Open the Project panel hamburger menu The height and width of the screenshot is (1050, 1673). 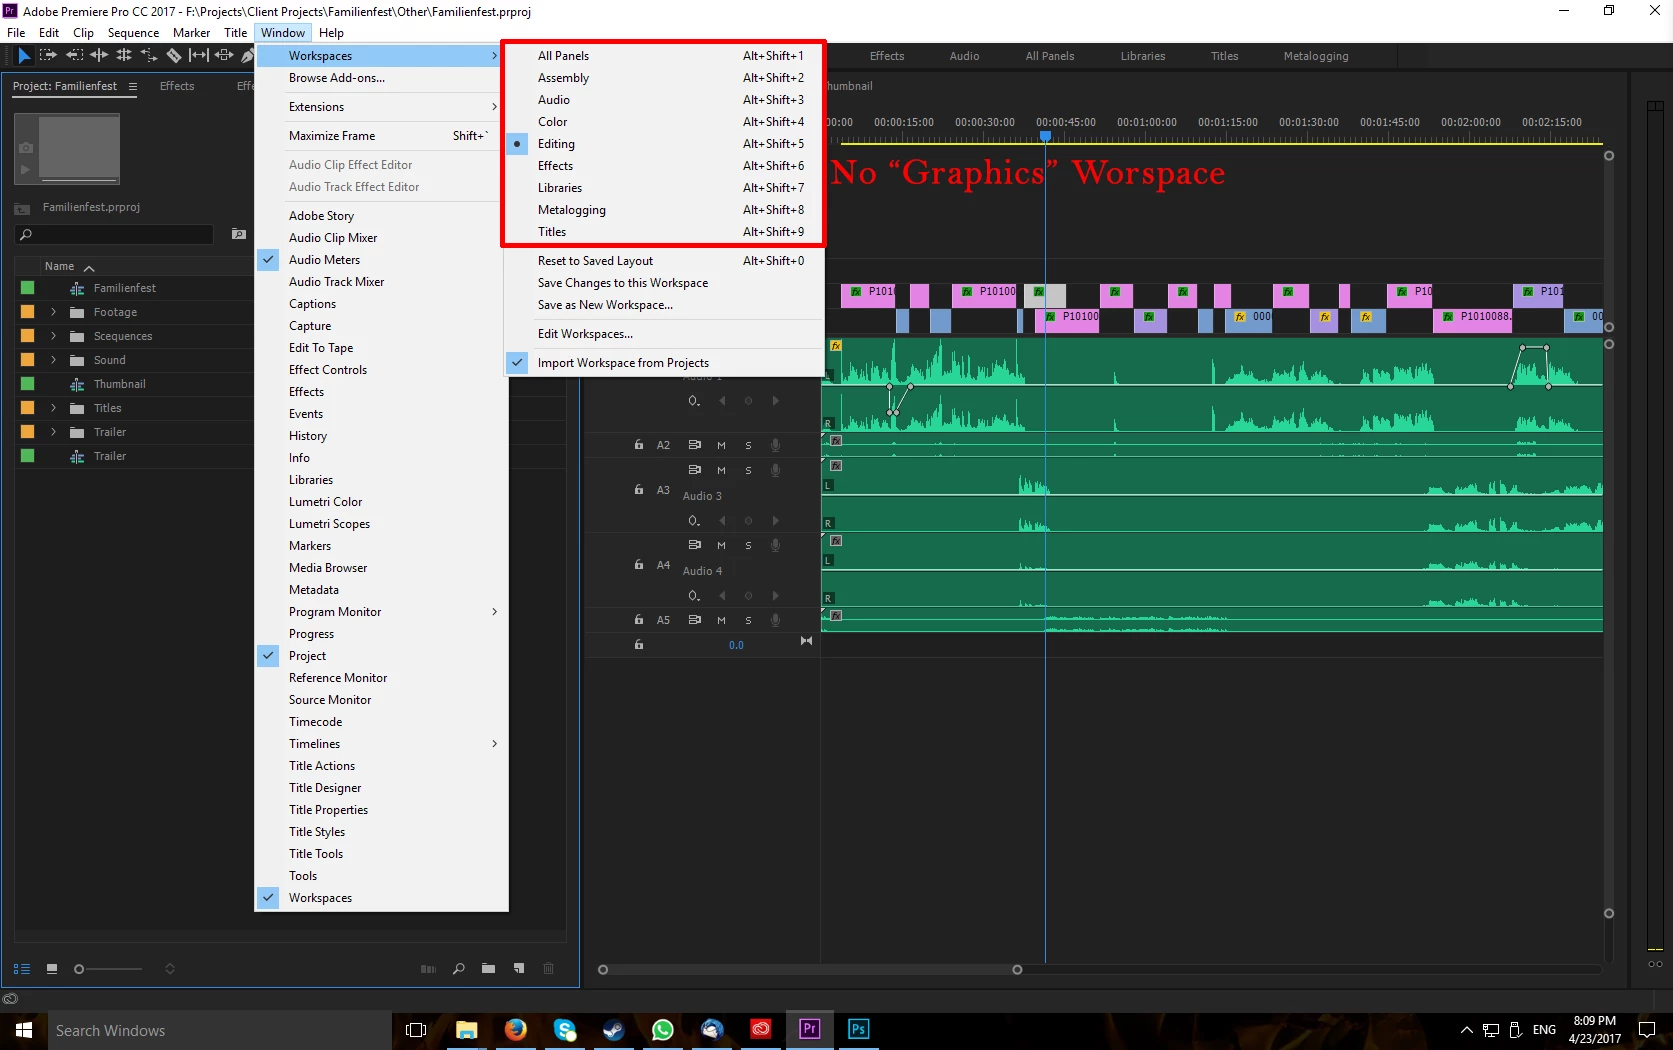[x=133, y=86]
